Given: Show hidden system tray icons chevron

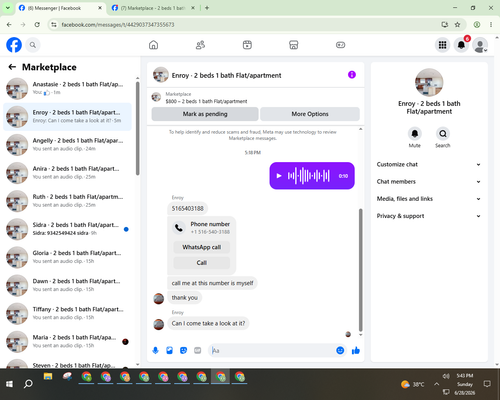Looking at the screenshot, I should 436,384.
